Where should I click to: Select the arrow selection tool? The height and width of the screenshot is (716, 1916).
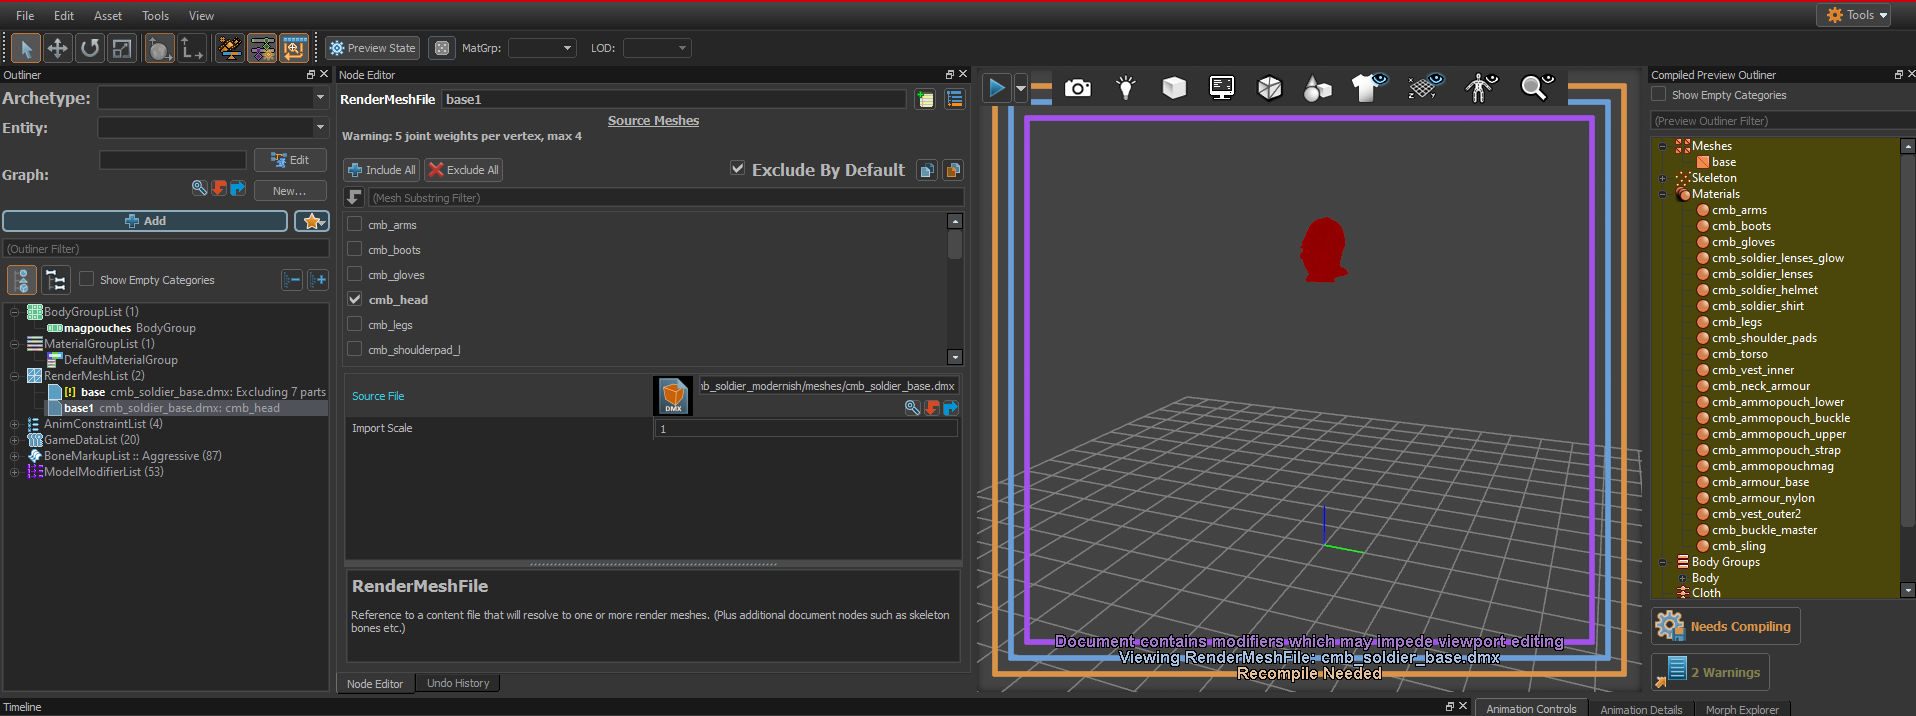26,48
